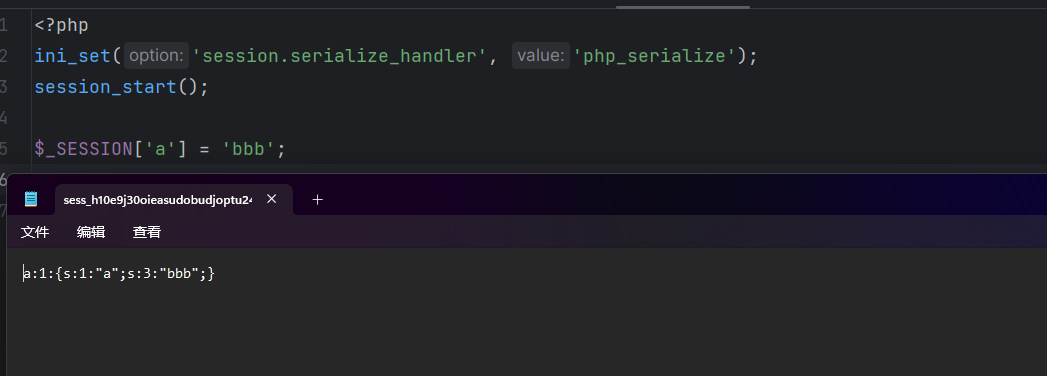1047x376 pixels.
Task: Click the 'php_serialize' string
Action: point(654,56)
